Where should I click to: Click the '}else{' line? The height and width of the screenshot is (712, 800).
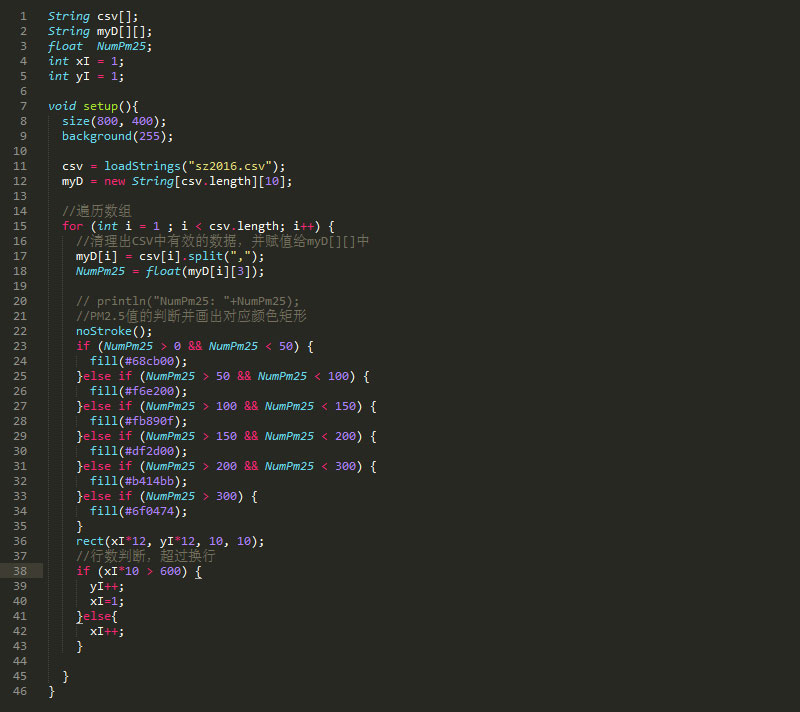click(96, 616)
